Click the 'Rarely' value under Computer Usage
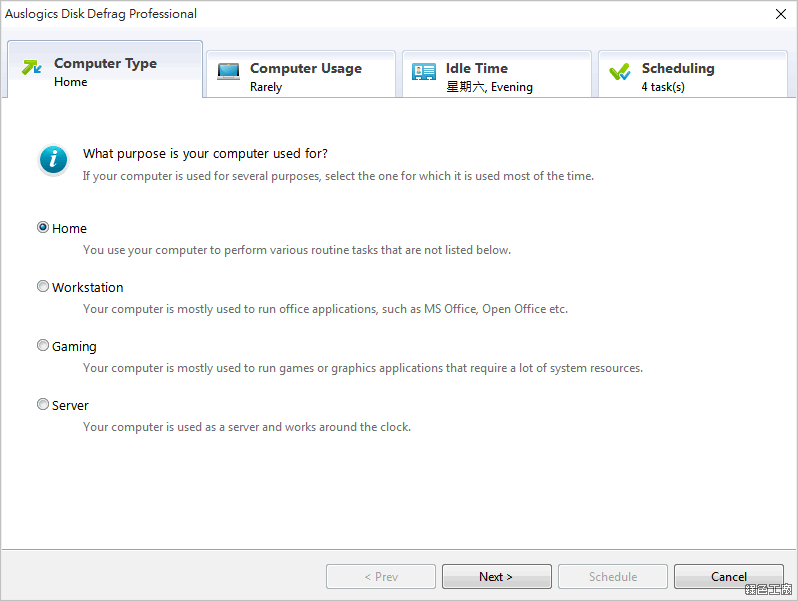This screenshot has width=798, height=601. 266,87
